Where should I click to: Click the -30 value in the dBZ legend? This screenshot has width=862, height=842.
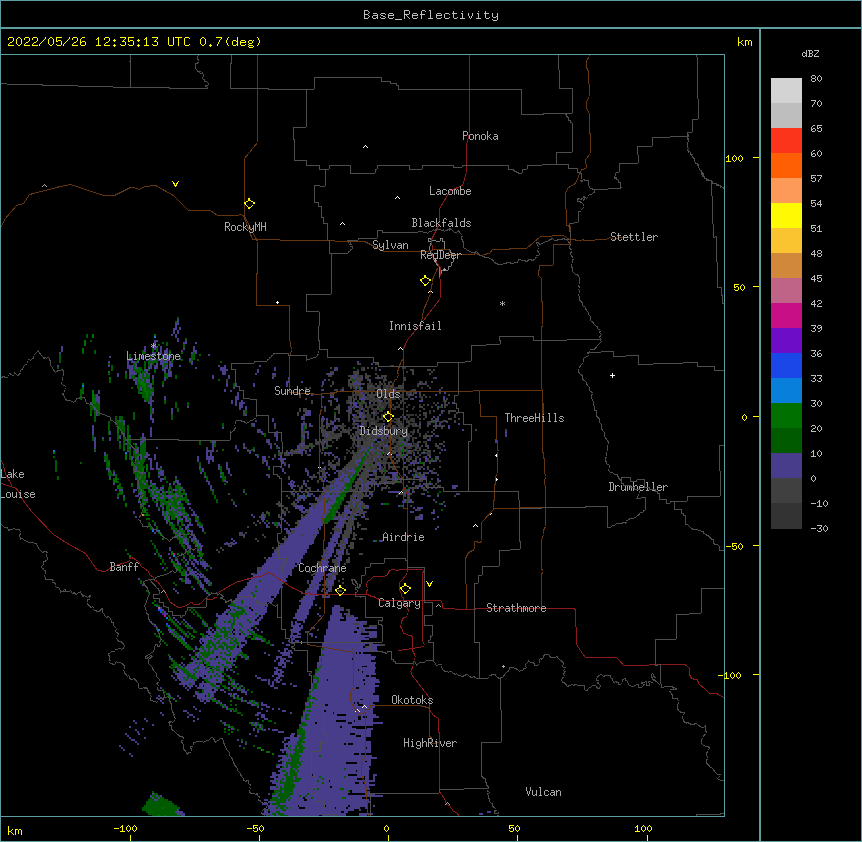tap(819, 528)
